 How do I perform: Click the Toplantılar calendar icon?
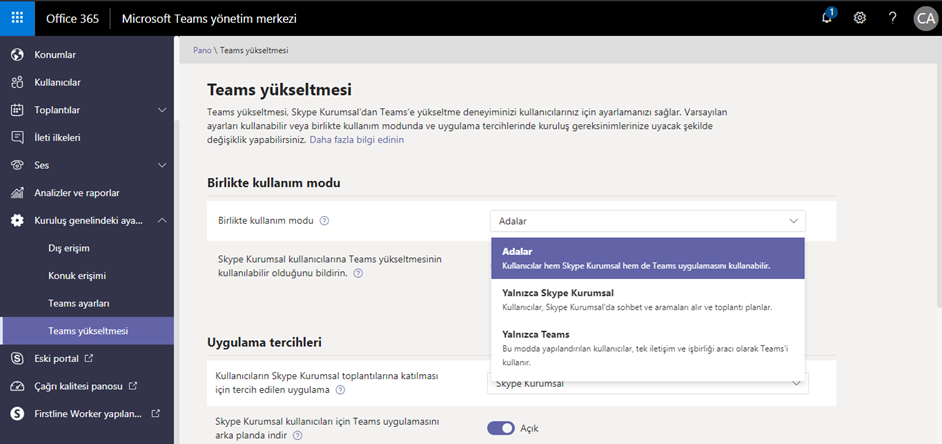click(x=17, y=110)
